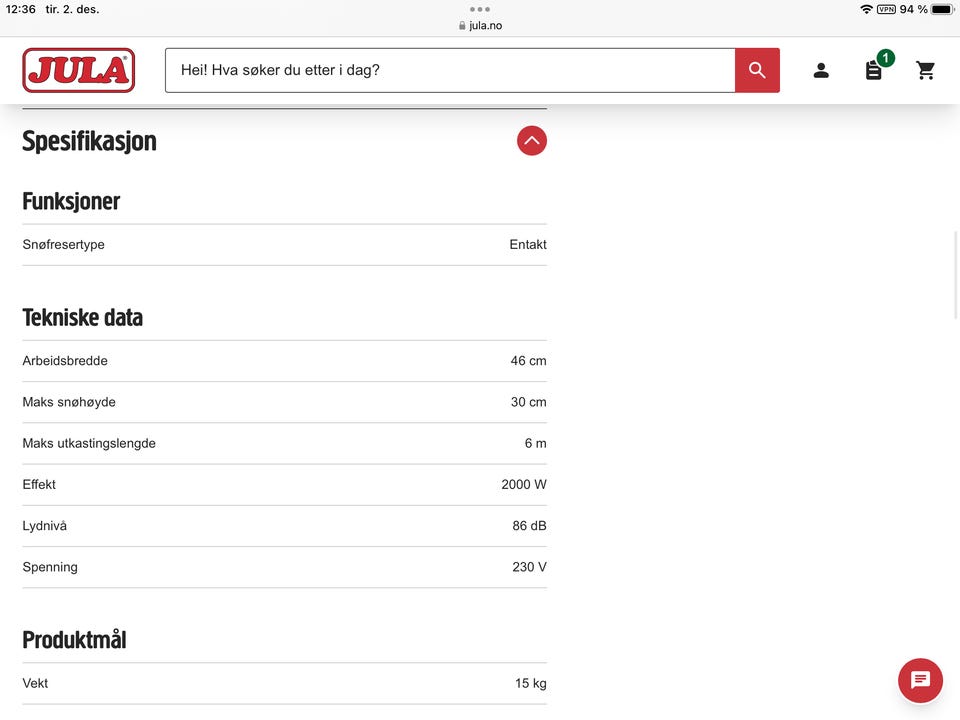Image resolution: width=960 pixels, height=720 pixels.
Task: Click the value '46 cm'
Action: tap(528, 361)
